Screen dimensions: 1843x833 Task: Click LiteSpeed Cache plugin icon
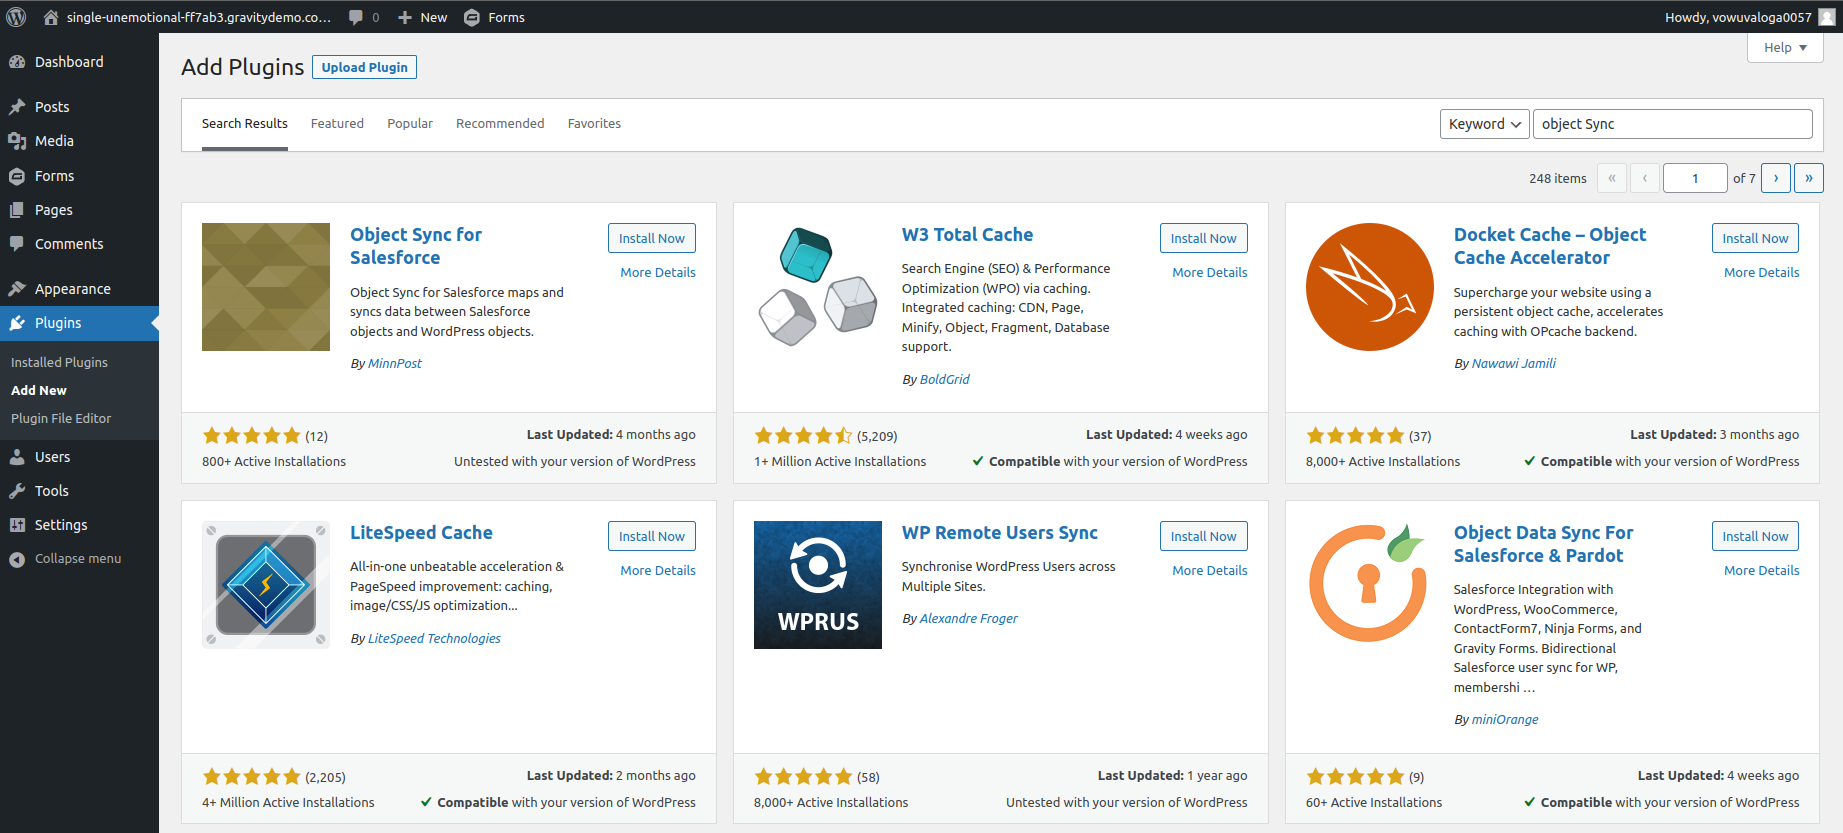[x=266, y=585]
